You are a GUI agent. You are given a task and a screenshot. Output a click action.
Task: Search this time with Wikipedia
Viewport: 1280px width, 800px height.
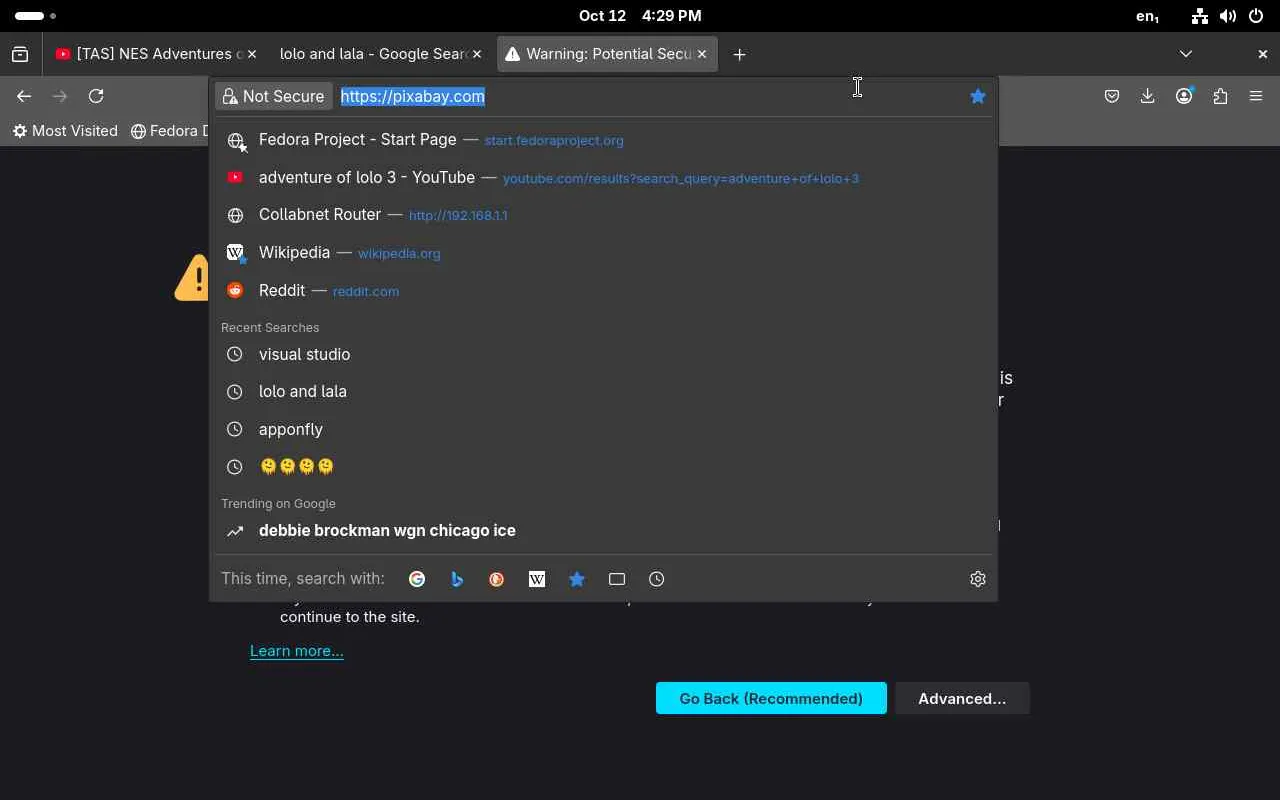coord(537,579)
